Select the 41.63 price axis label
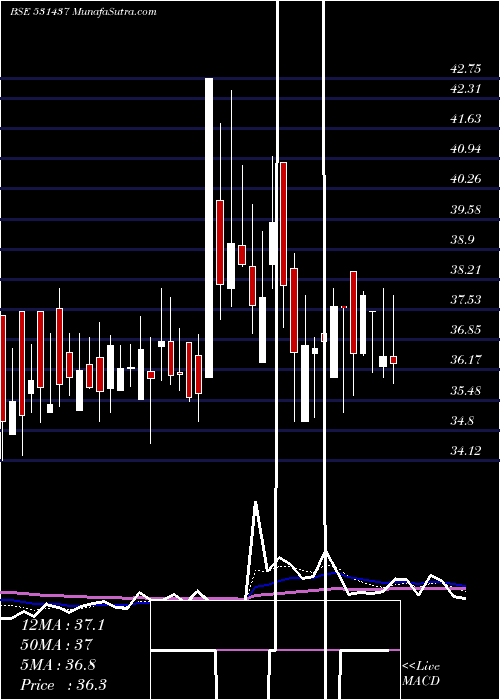This screenshot has width=500, height=700. (466, 119)
